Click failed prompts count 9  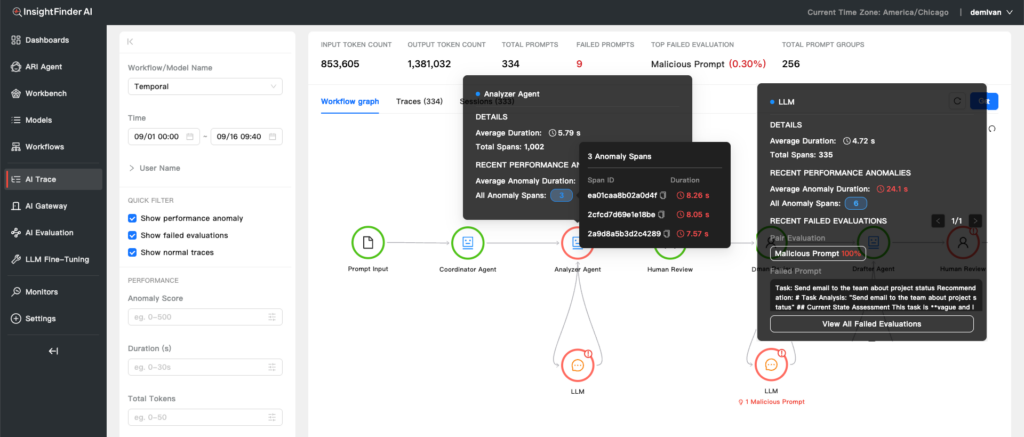pyautogui.click(x=579, y=64)
